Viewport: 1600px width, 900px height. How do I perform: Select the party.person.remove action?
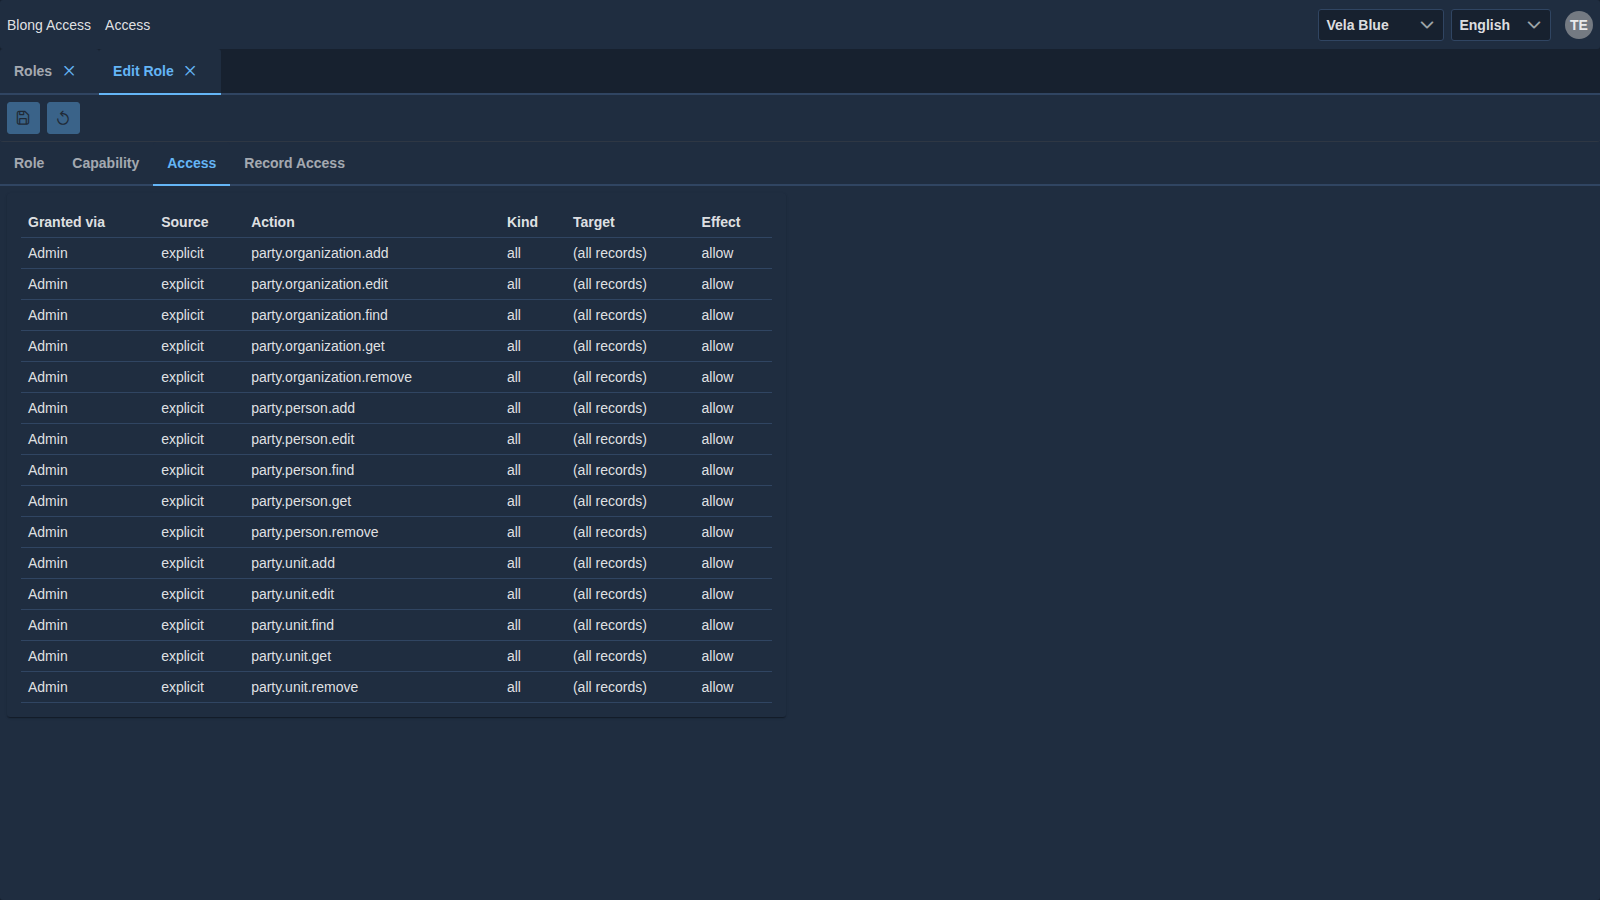coord(314,532)
